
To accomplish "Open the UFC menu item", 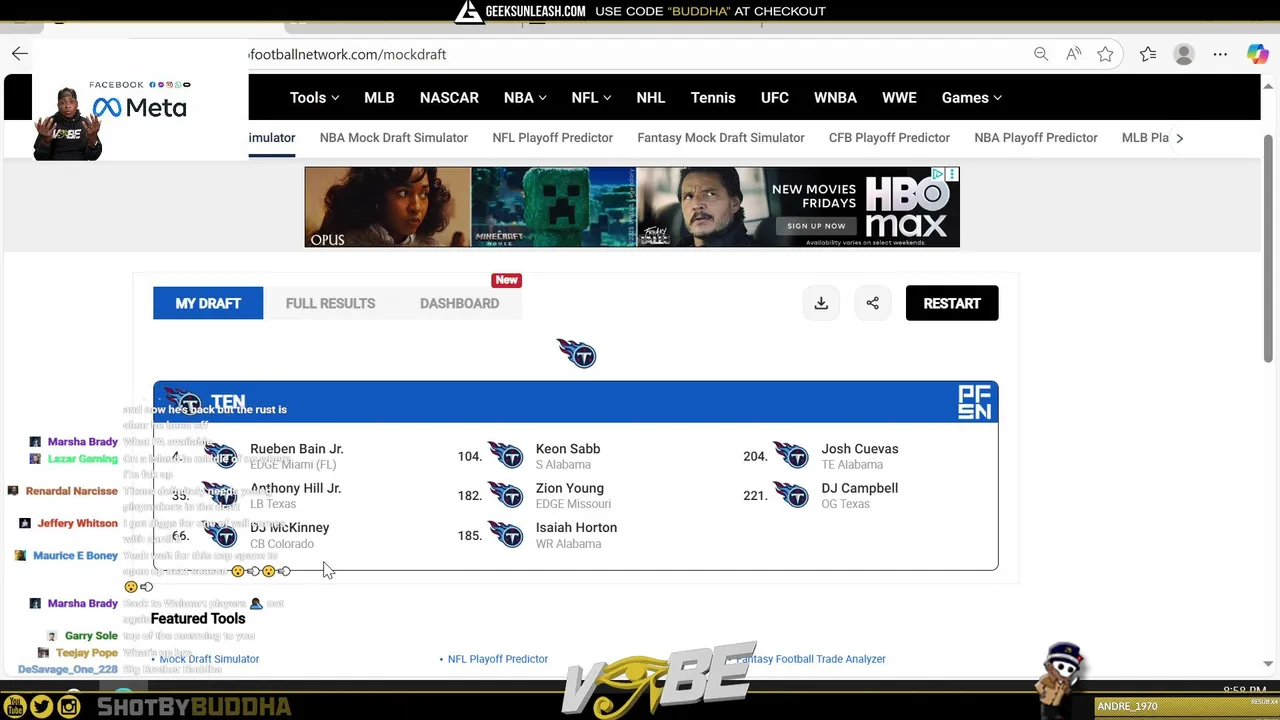I will coord(775,97).
